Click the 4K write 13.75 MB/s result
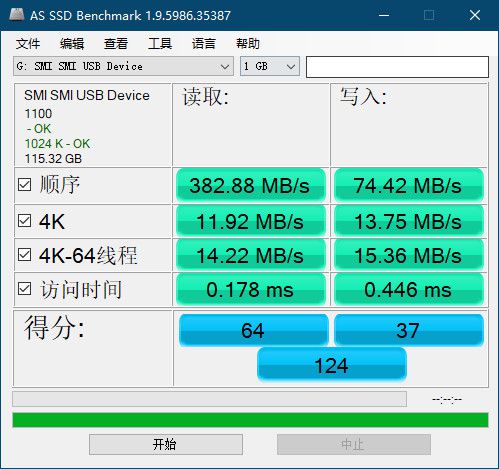The height and width of the screenshot is (469, 499). [x=408, y=221]
